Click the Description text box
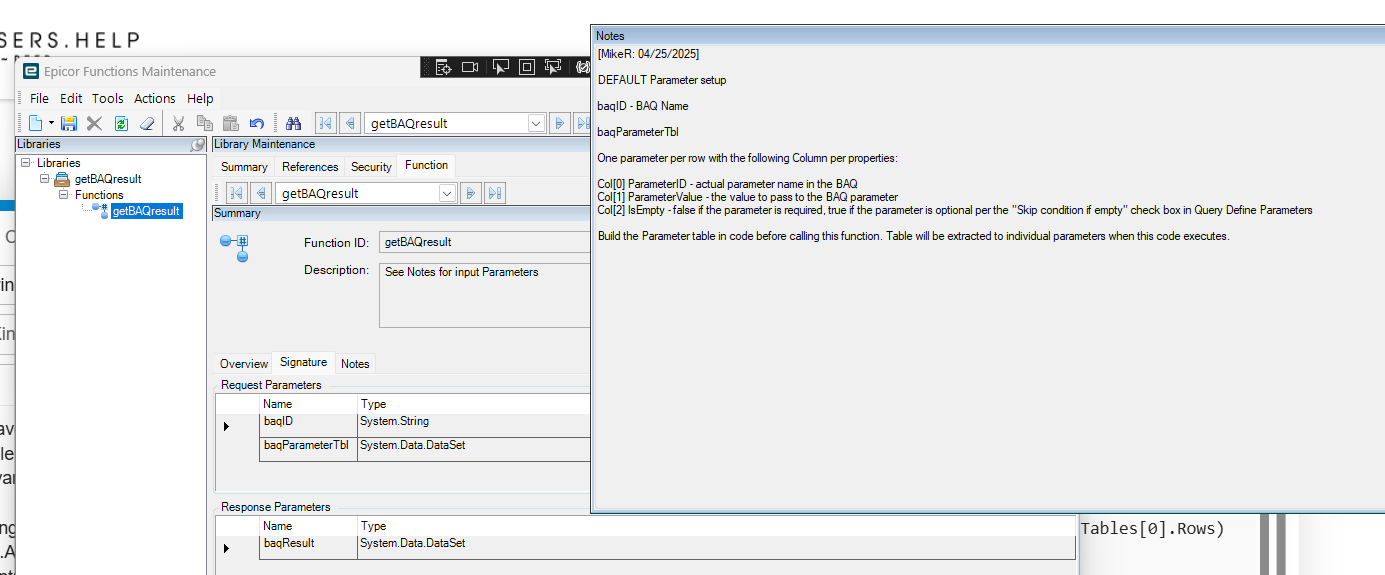The height and width of the screenshot is (575, 1385). pos(484,295)
